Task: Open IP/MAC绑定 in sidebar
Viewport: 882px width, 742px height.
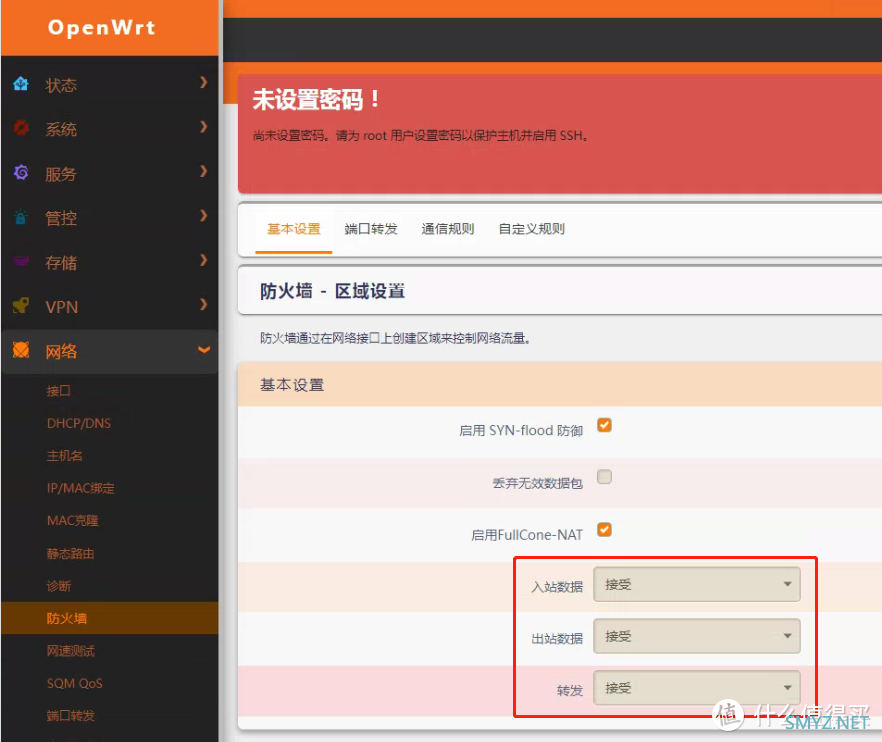Action: coord(80,488)
